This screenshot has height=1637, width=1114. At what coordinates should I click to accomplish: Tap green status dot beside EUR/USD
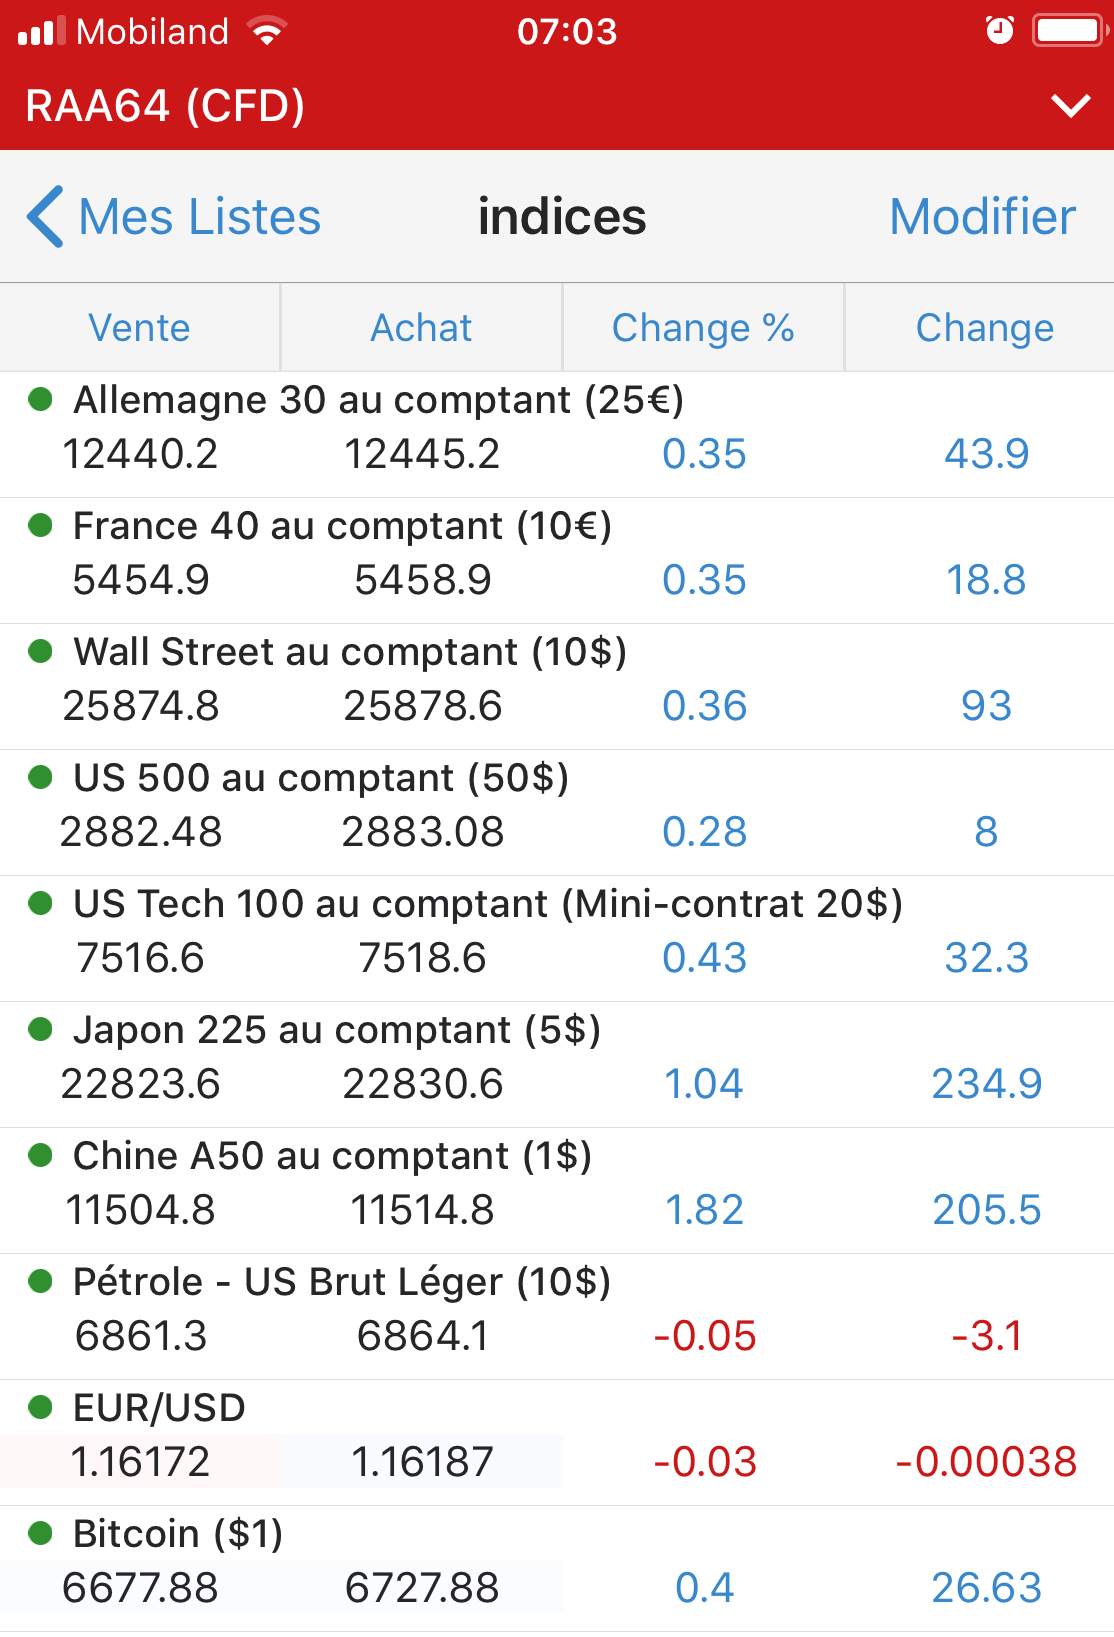[x=40, y=1407]
